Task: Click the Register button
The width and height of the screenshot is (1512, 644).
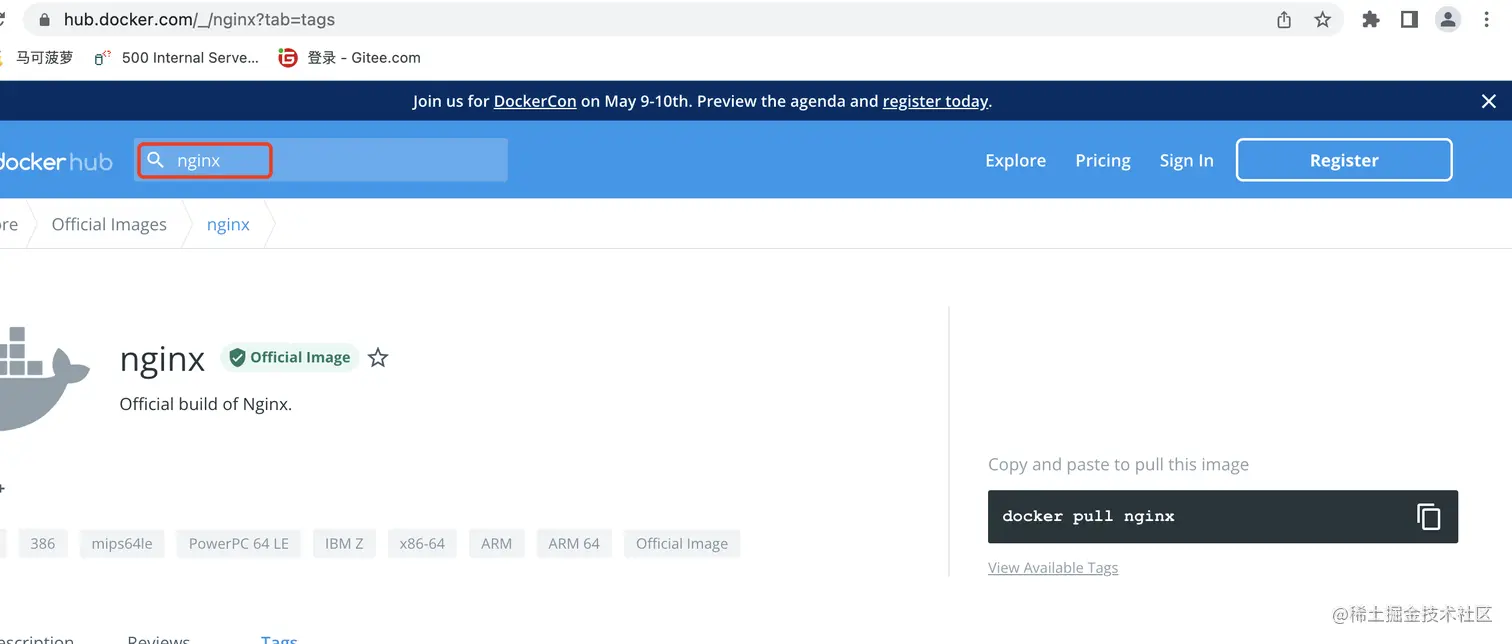Action: click(x=1344, y=160)
